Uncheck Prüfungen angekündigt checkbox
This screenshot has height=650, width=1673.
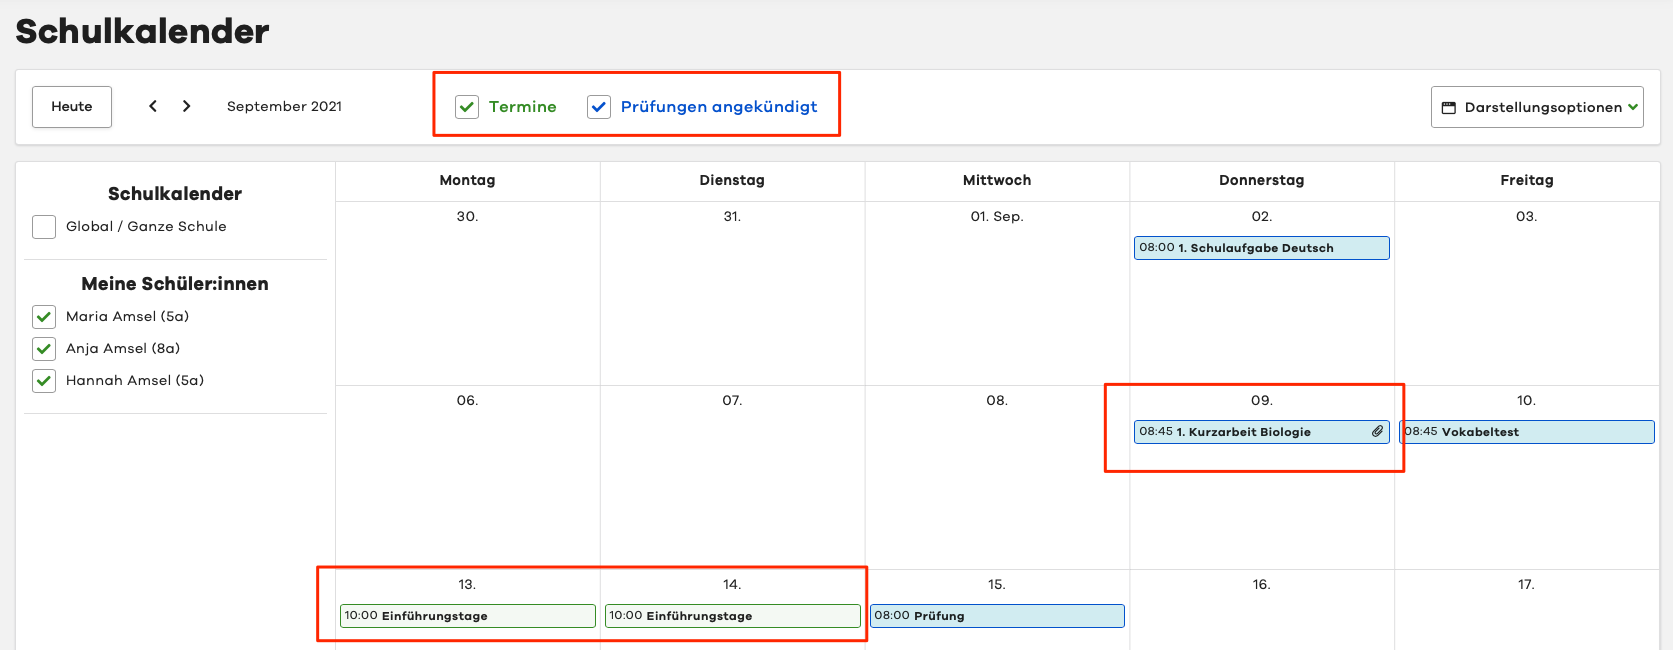pos(599,107)
